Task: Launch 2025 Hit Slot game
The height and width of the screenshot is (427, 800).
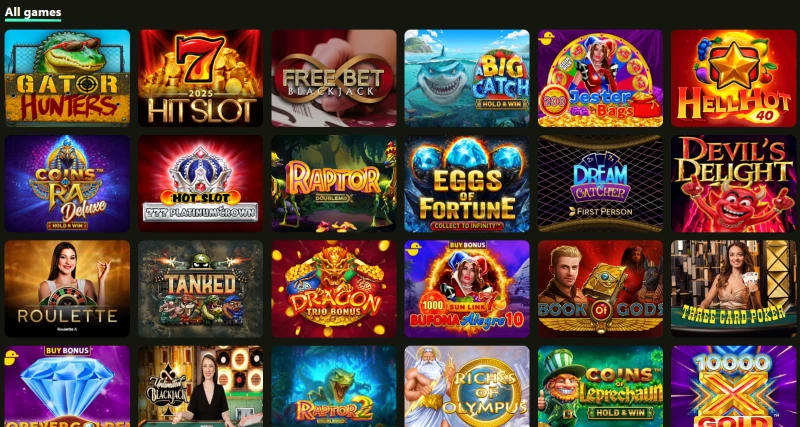Action: click(x=201, y=78)
